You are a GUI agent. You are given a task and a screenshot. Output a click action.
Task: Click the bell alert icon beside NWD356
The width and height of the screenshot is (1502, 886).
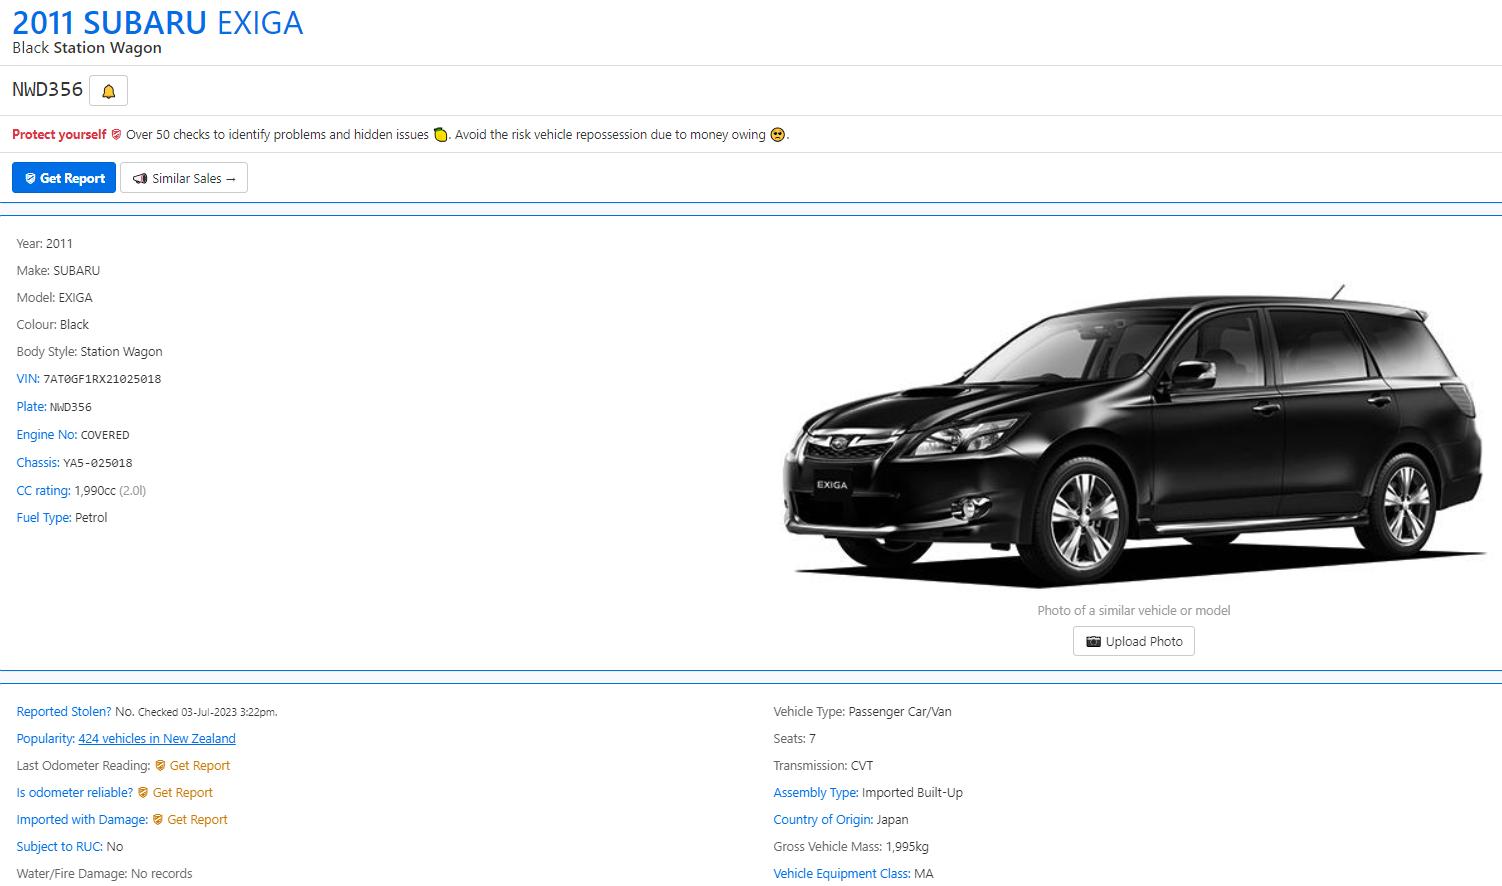click(x=108, y=91)
